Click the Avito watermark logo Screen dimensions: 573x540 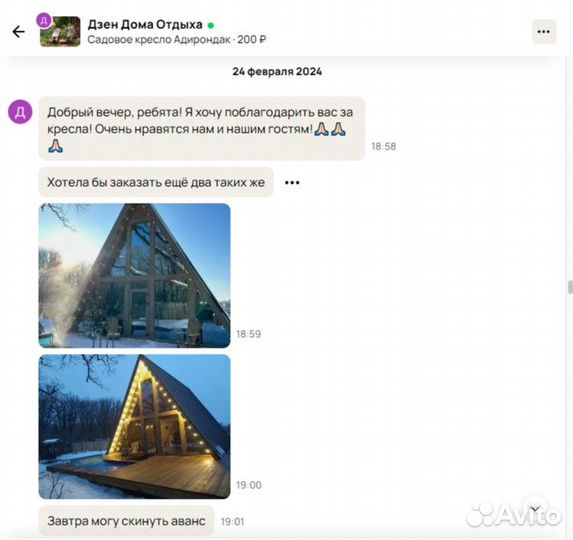[x=514, y=515]
